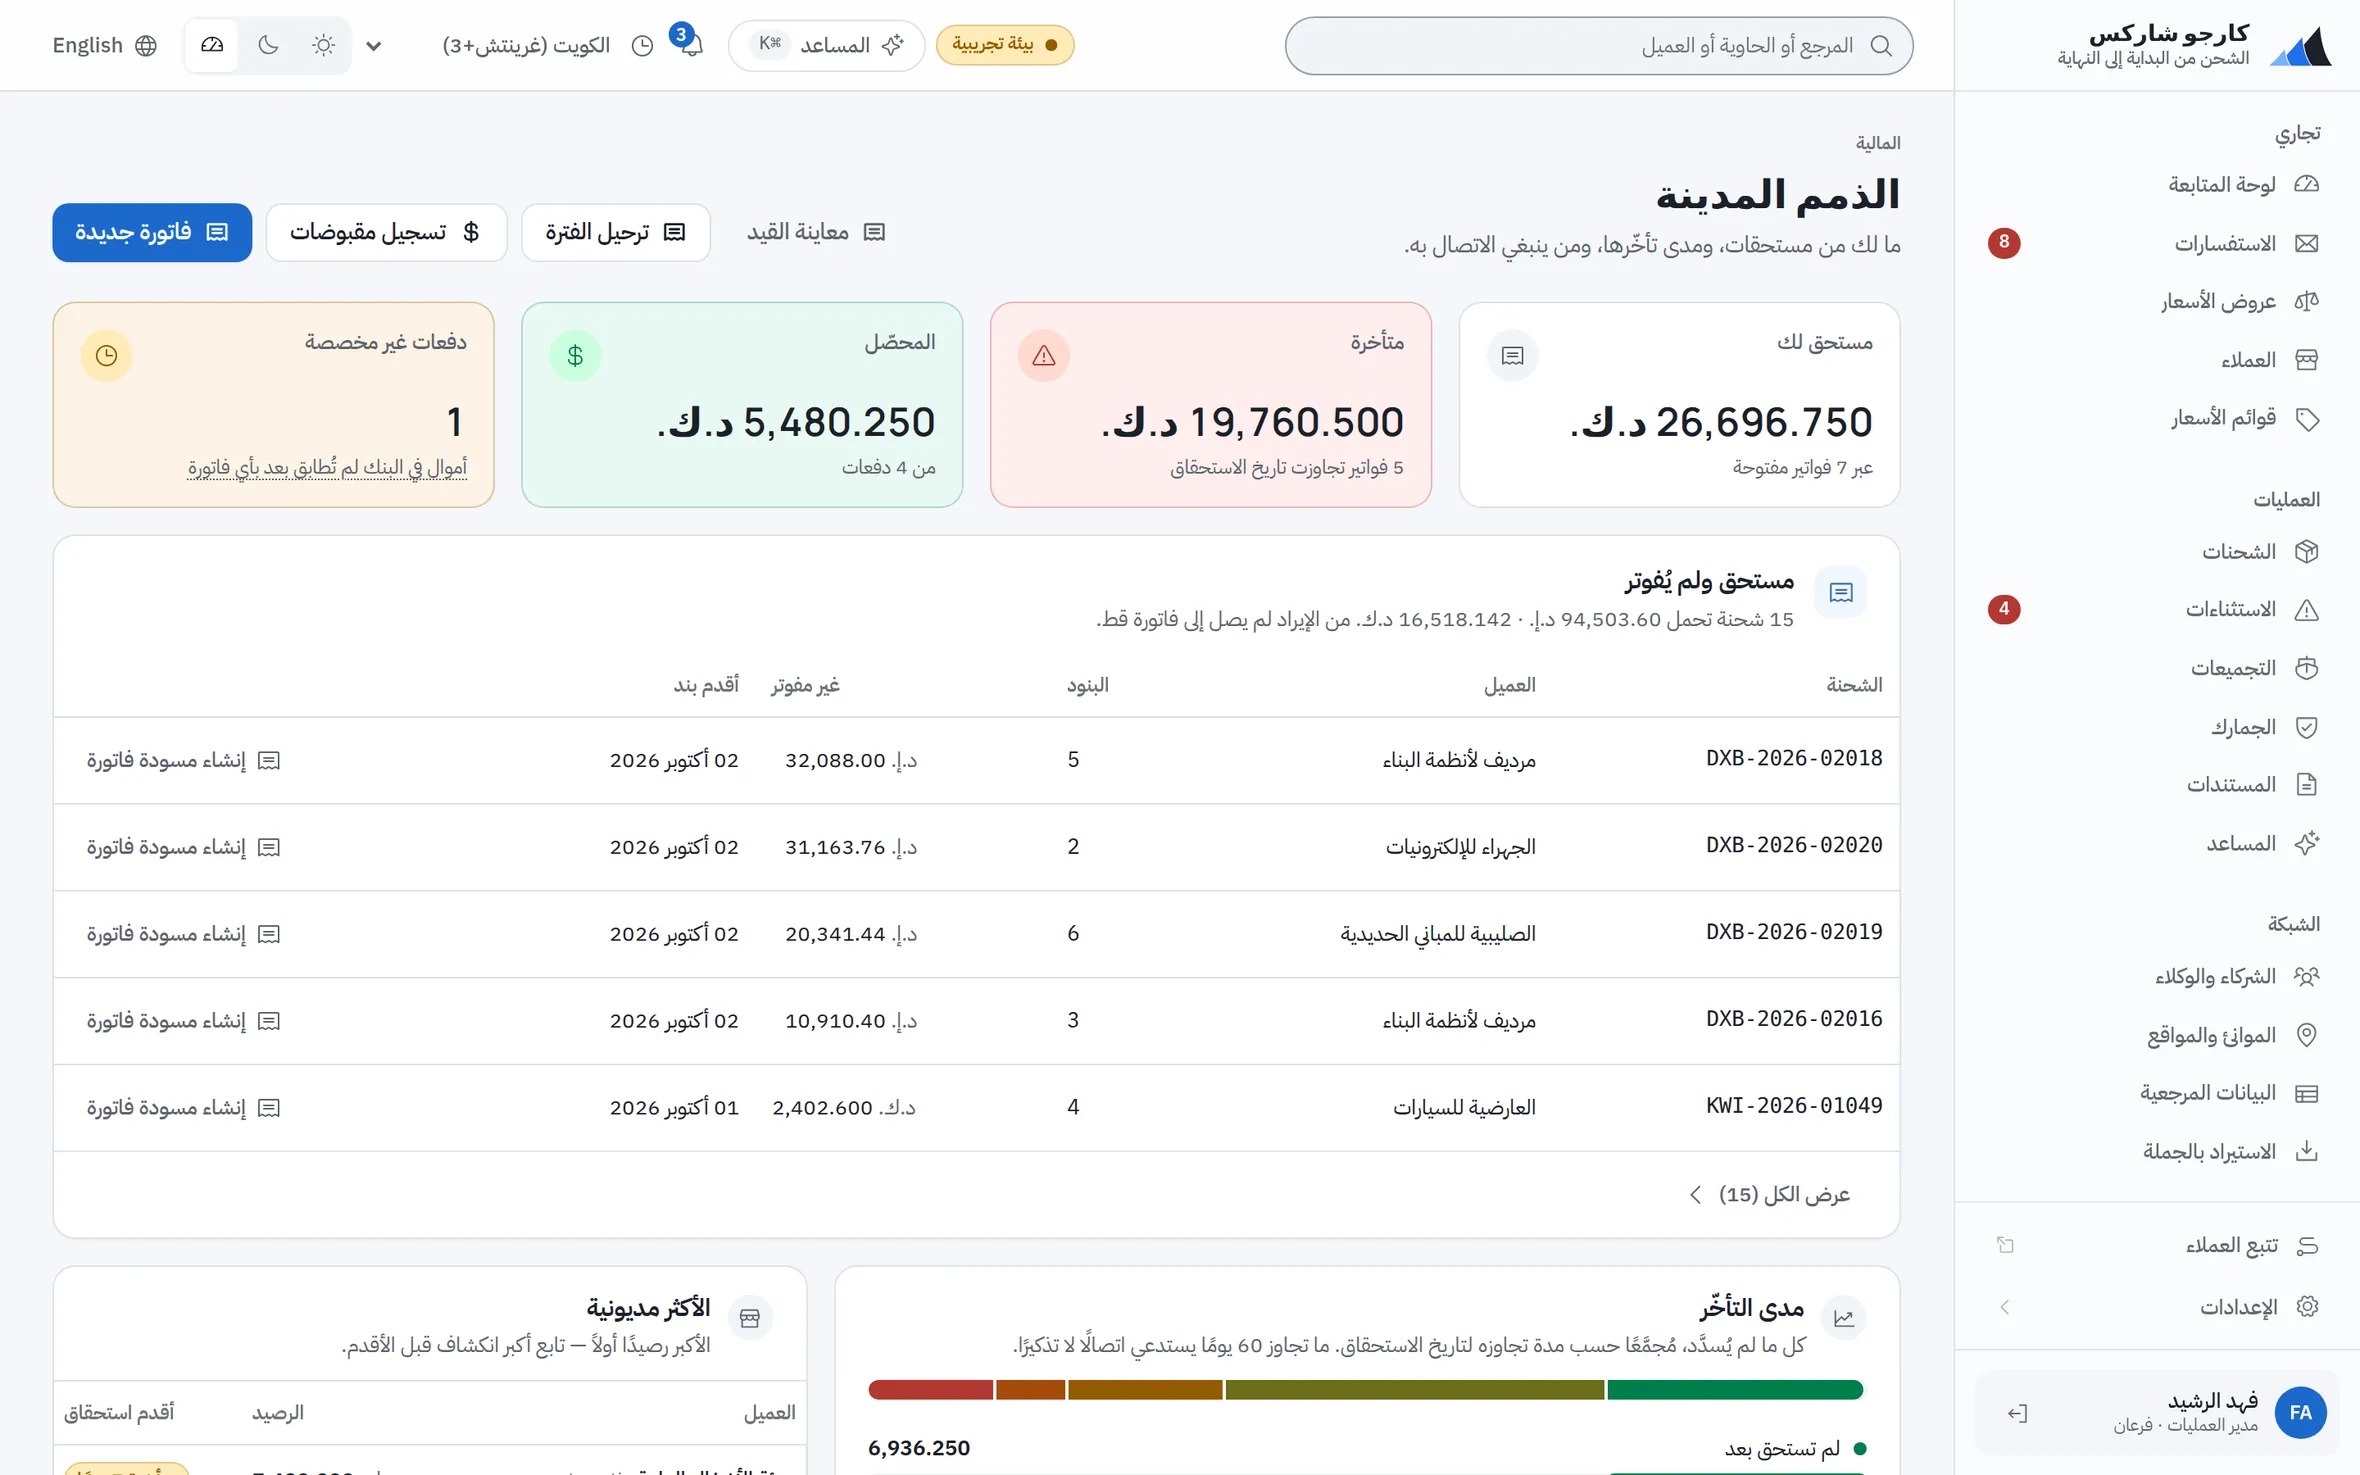Image resolution: width=2360 pixels, height=1475 pixels.
Task: Click the كارجو شاركس logo
Action: click(x=2301, y=47)
